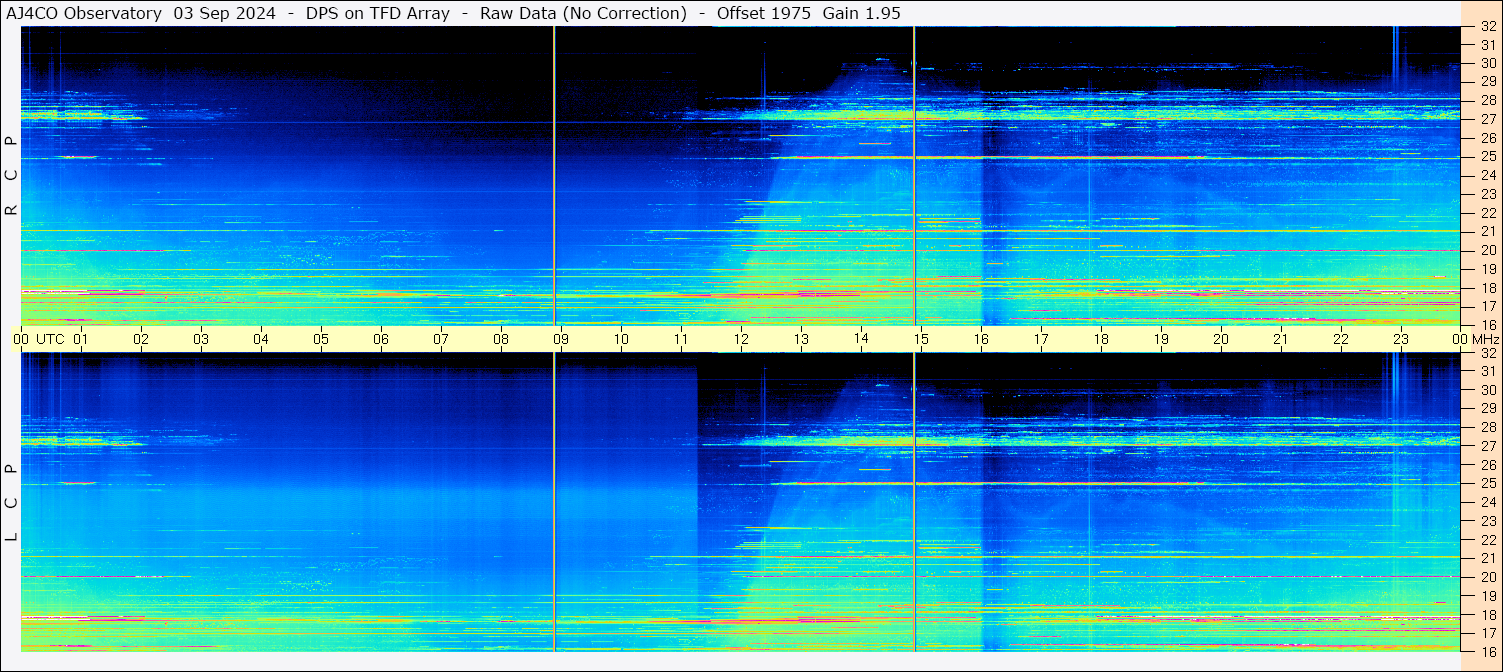The width and height of the screenshot is (1503, 672).
Task: Select hour "05" on the UTC time axis
Action: click(x=321, y=339)
